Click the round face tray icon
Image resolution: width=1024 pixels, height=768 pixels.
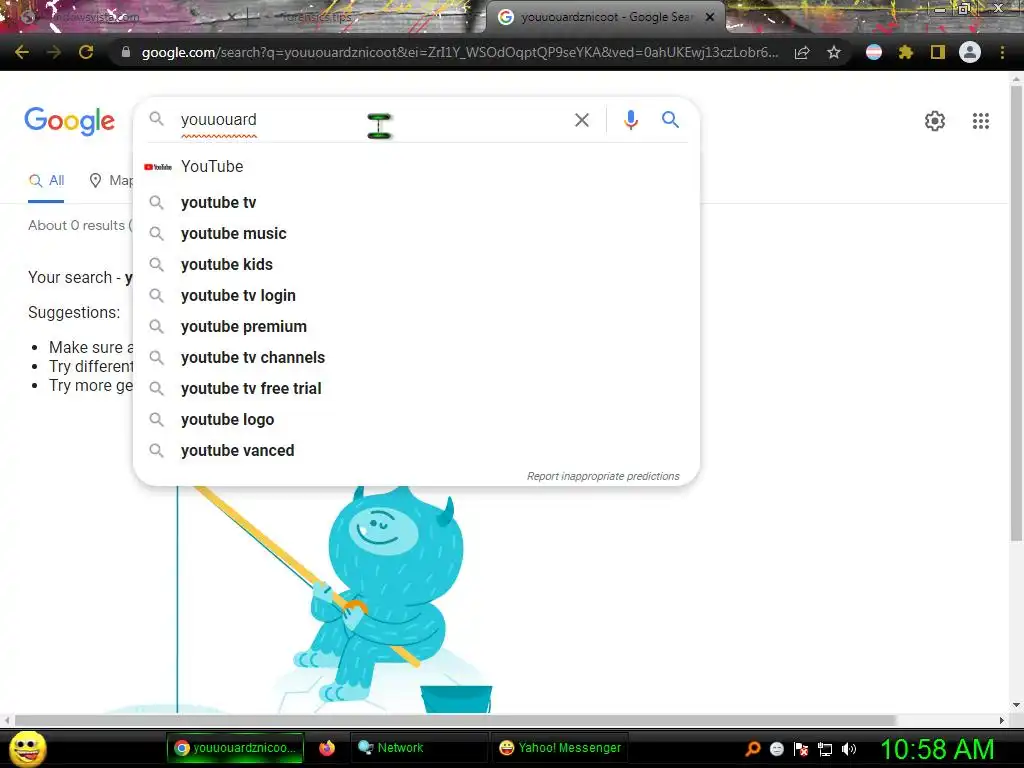tap(776, 749)
